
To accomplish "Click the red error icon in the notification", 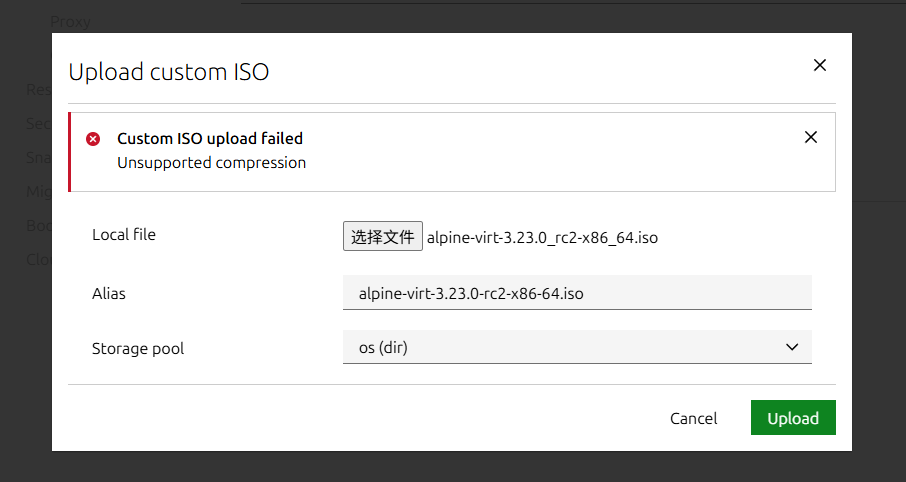I will tap(93, 139).
